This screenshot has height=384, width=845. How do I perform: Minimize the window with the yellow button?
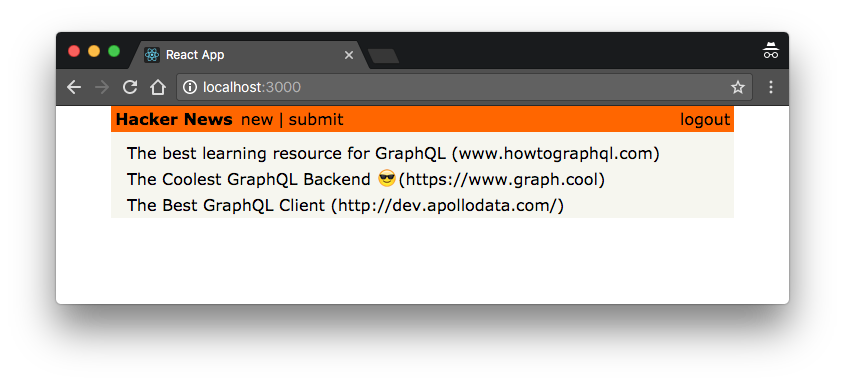tap(94, 51)
